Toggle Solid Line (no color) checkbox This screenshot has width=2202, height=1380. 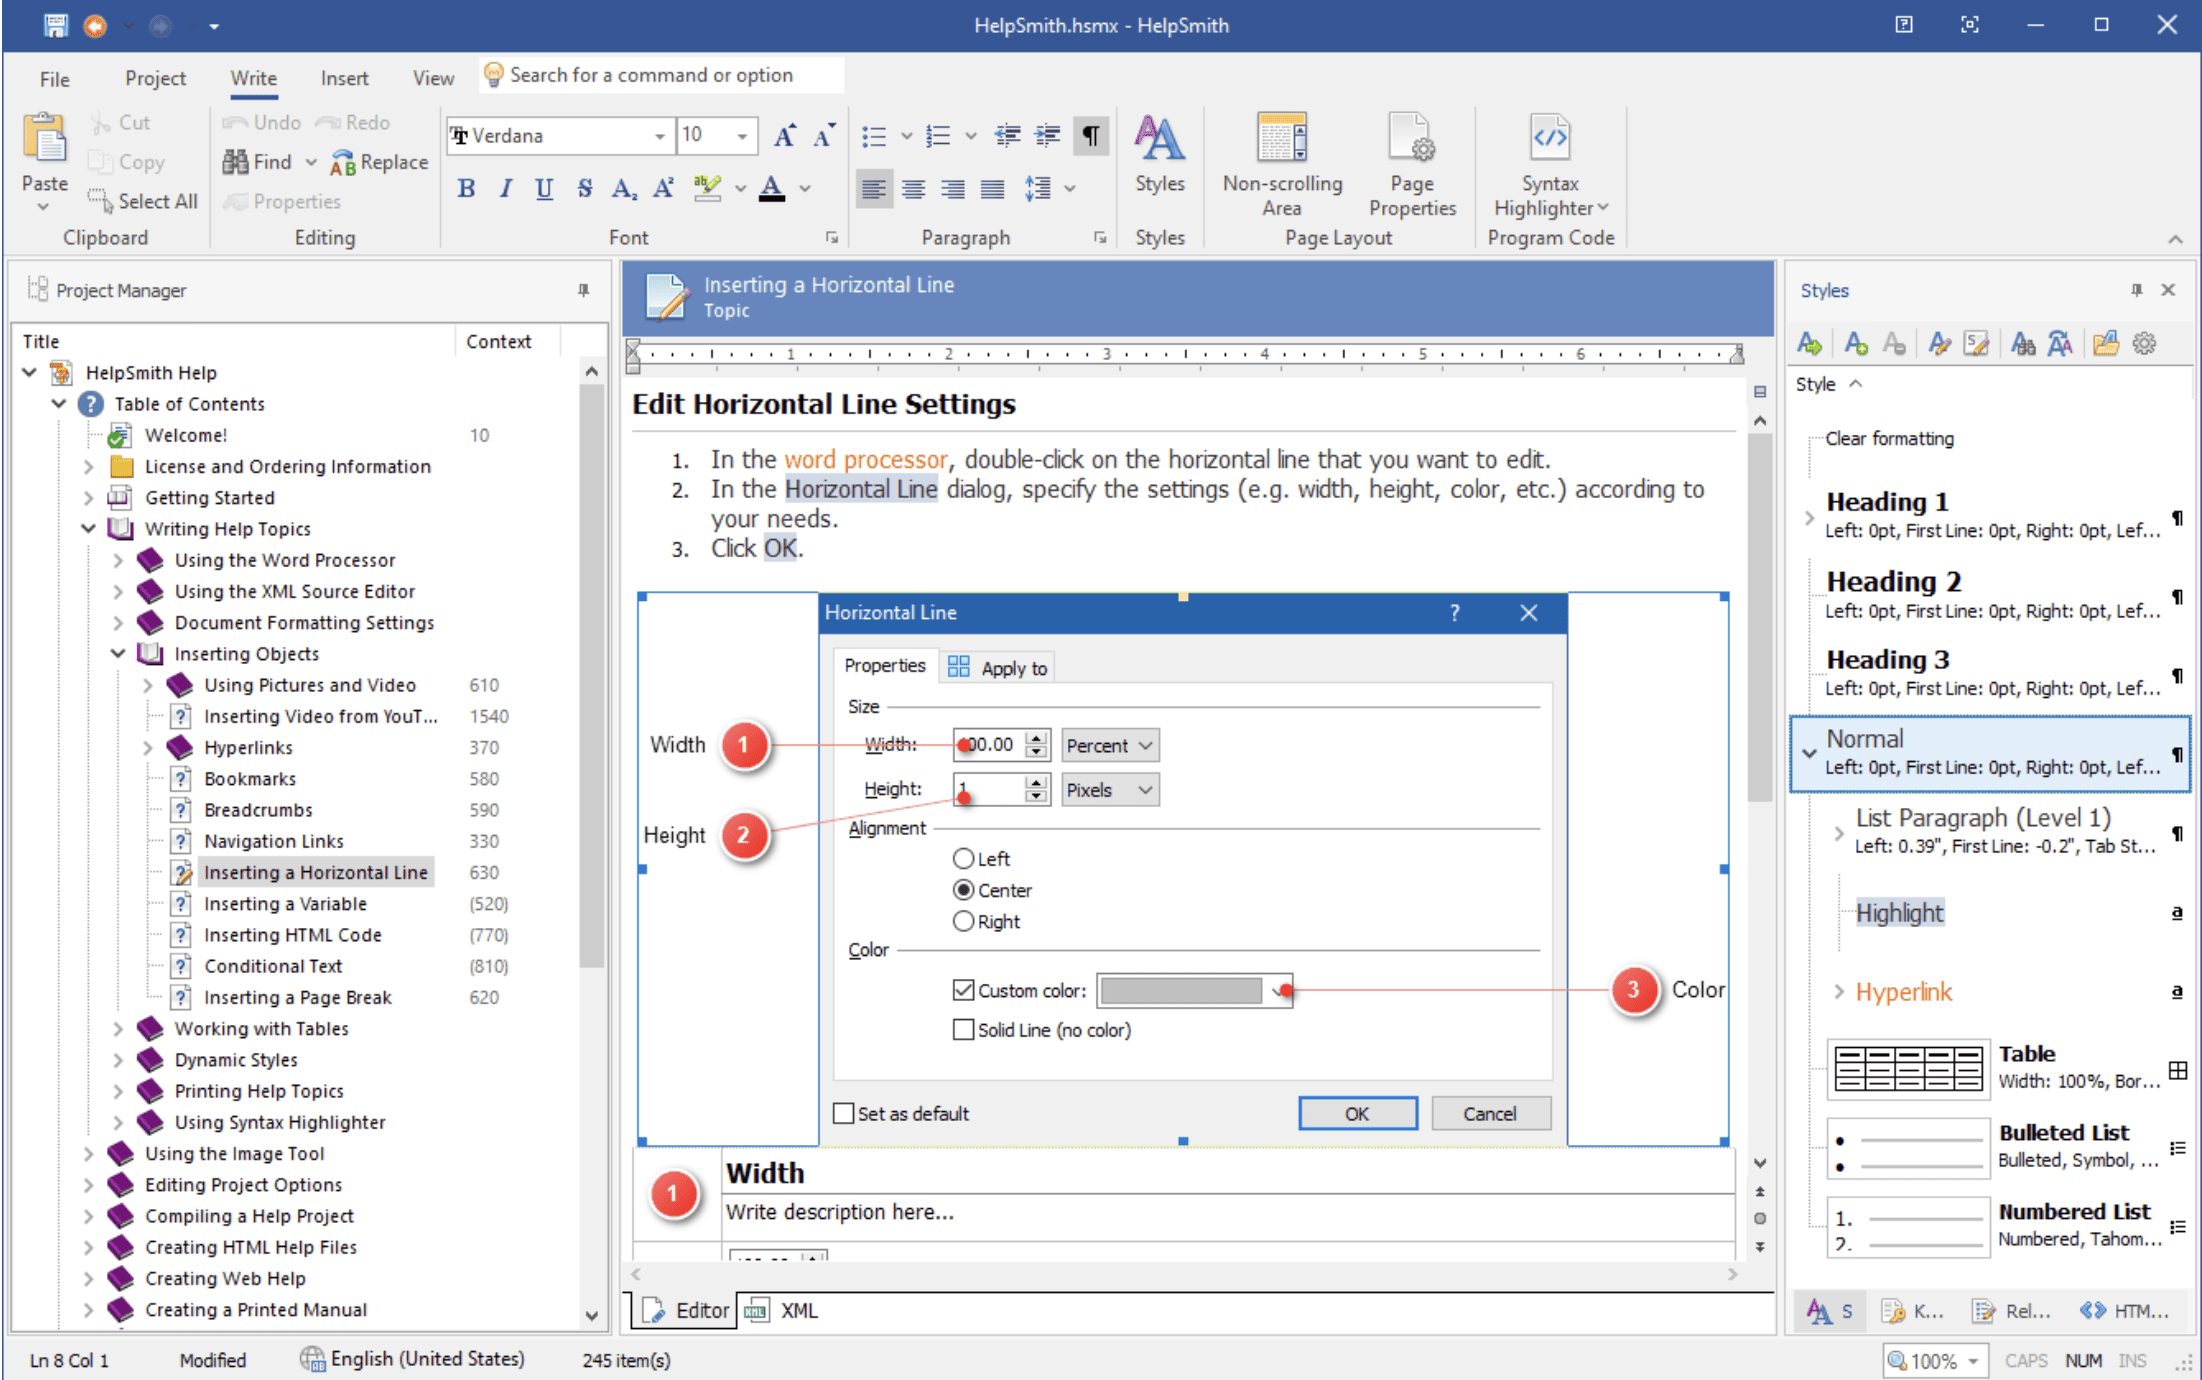click(x=963, y=1029)
